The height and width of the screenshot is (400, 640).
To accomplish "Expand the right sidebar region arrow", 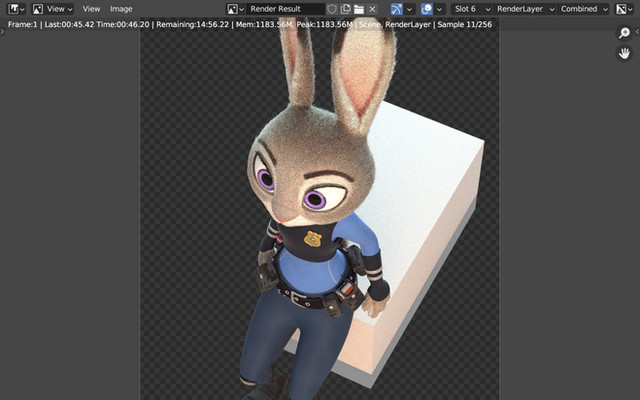I will (637, 31).
